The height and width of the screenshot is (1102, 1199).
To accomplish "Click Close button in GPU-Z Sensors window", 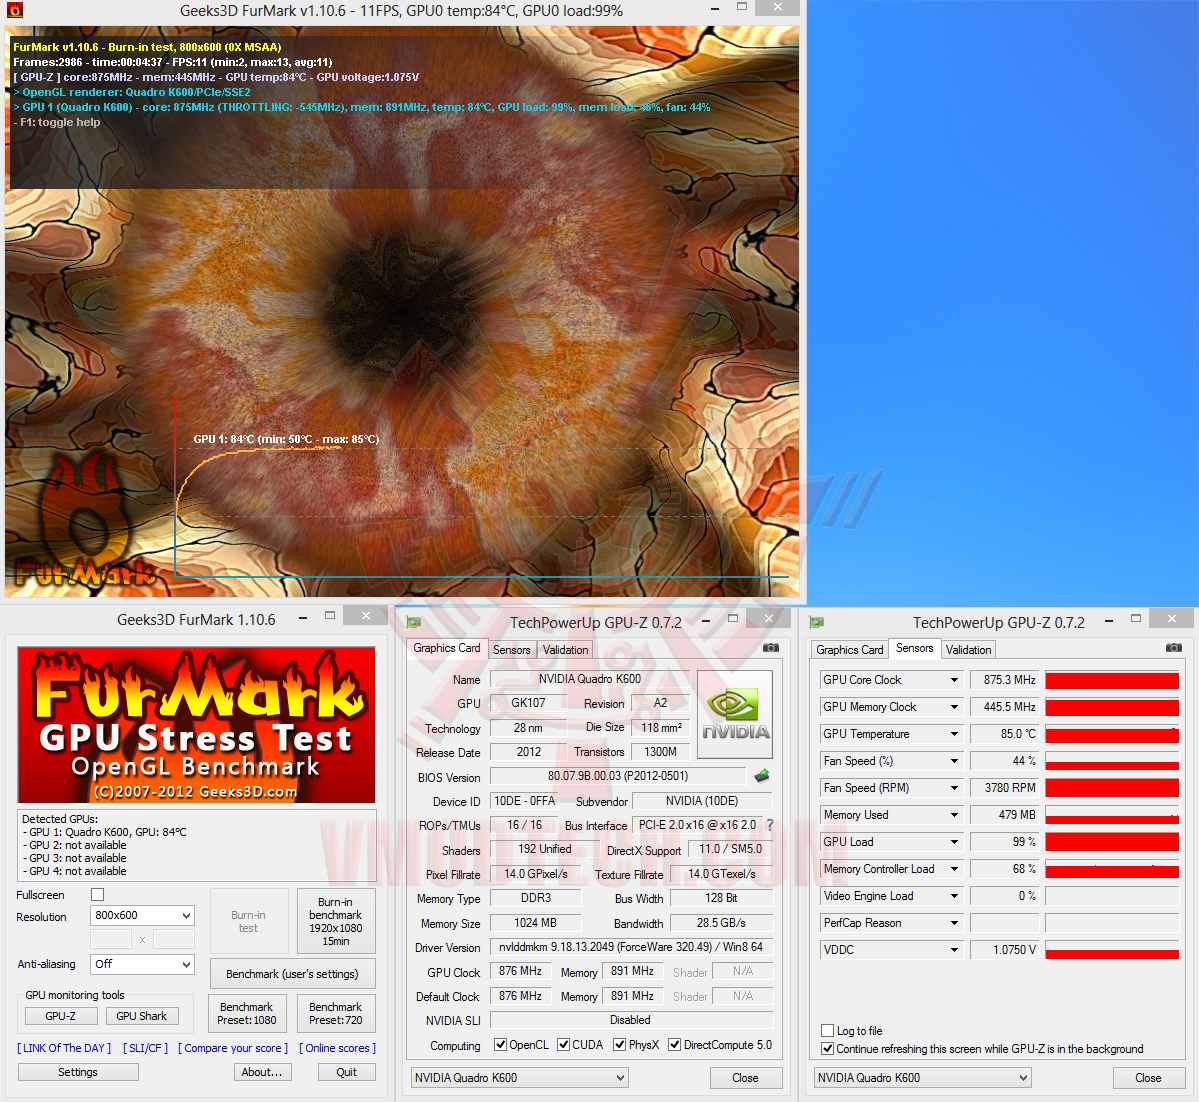I will click(x=1149, y=1078).
